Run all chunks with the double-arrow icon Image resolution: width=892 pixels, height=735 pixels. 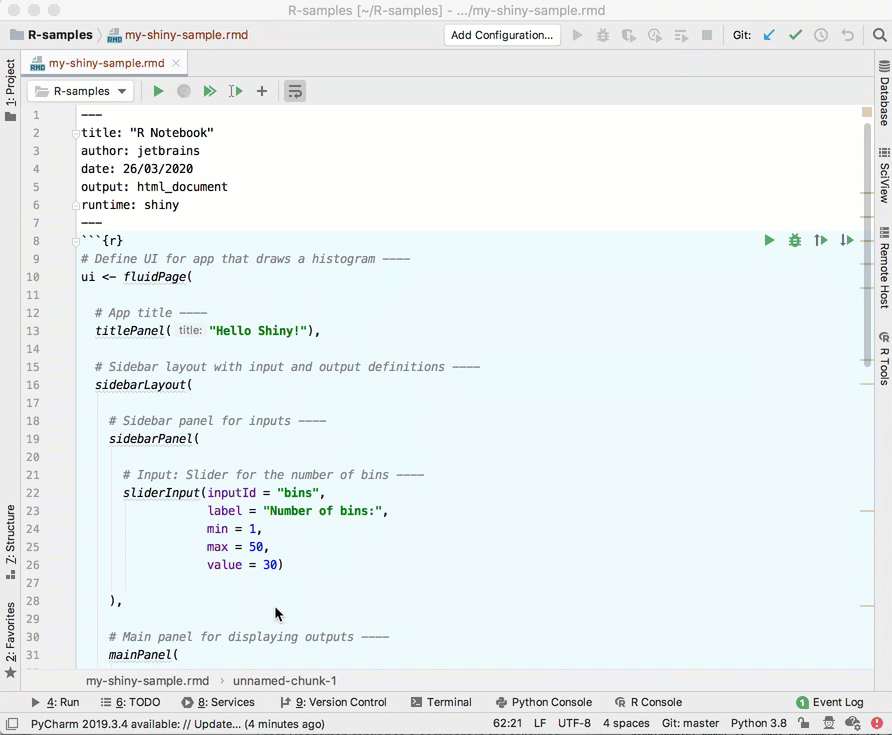click(x=210, y=91)
